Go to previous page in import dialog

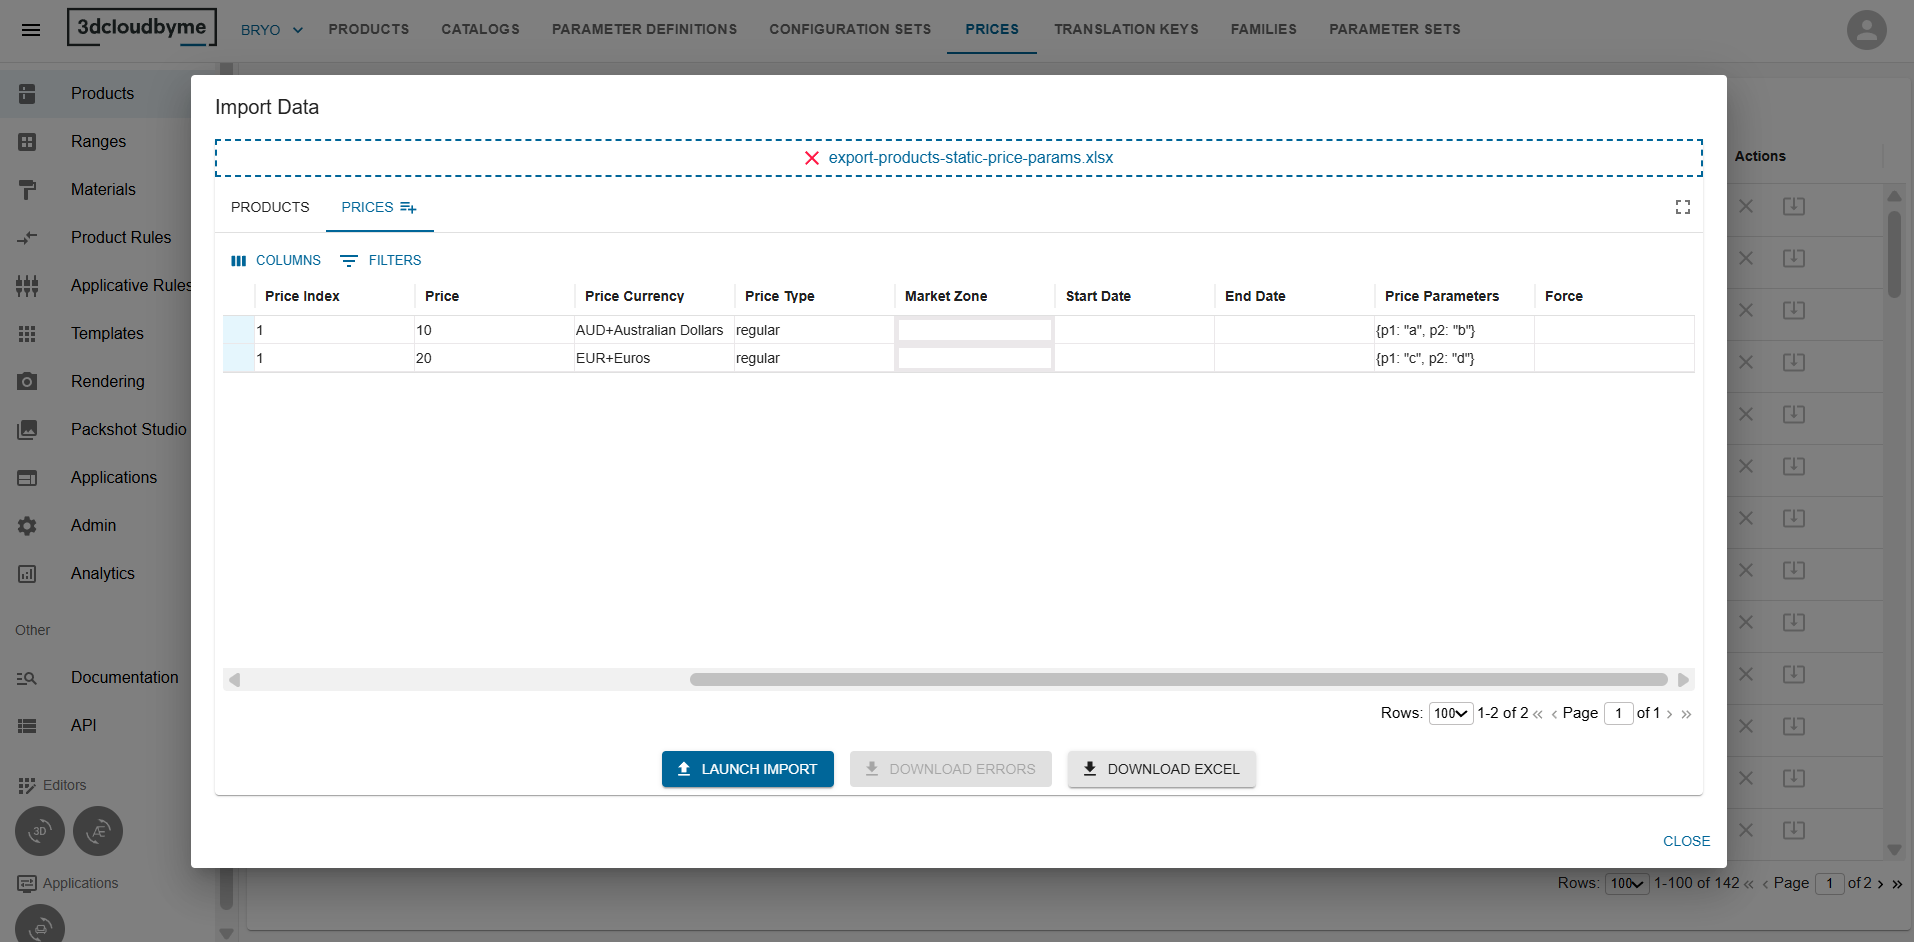[1554, 714]
